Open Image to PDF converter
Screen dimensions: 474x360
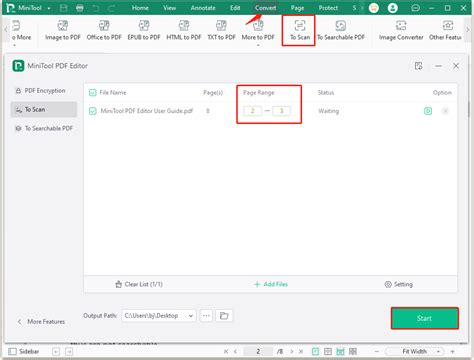(63, 30)
